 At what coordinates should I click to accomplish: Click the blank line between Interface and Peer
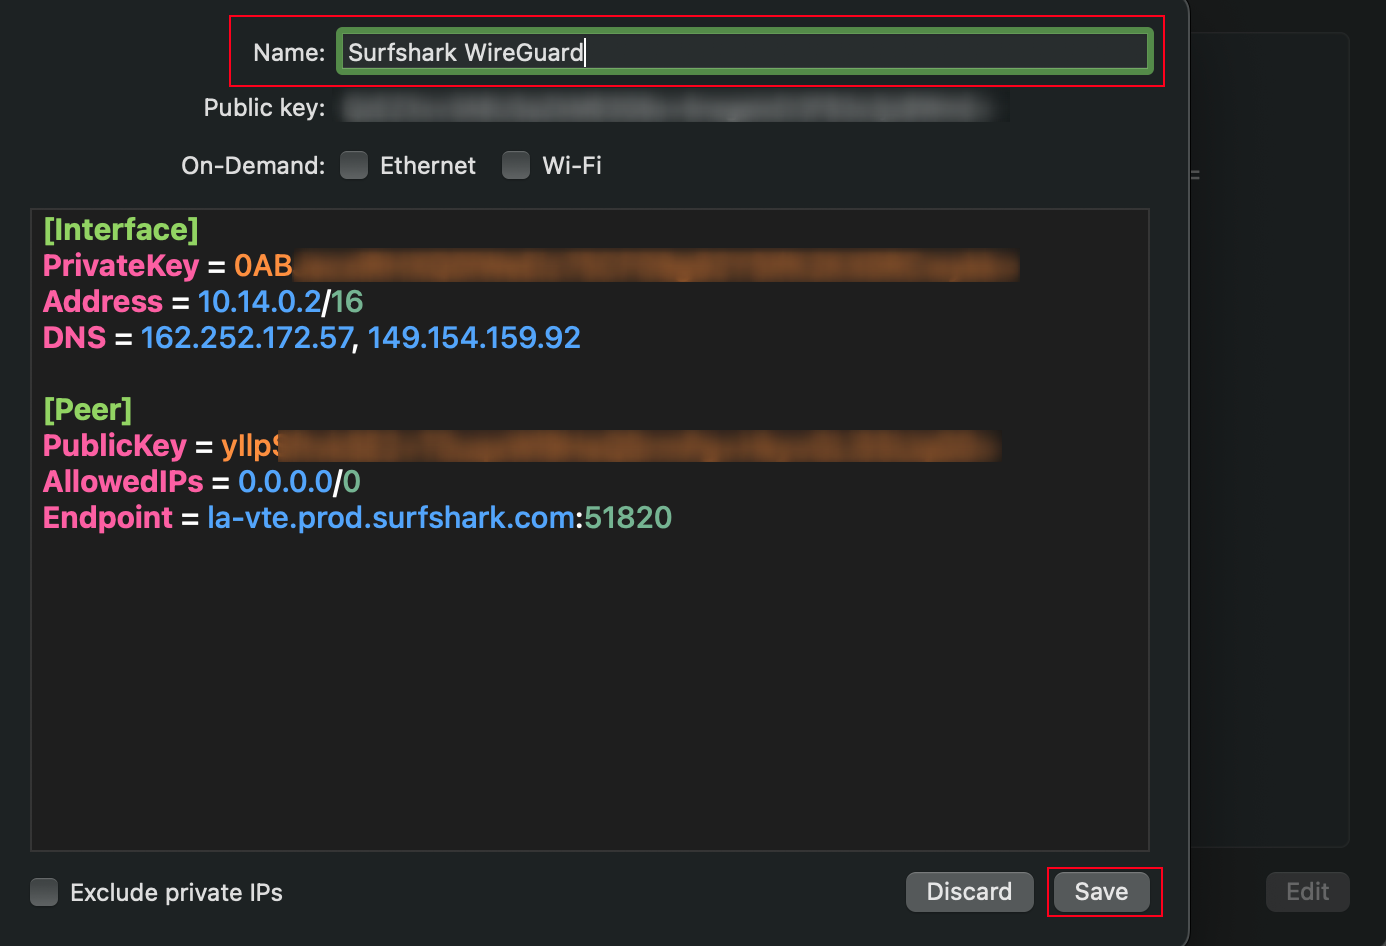[x=400, y=374]
